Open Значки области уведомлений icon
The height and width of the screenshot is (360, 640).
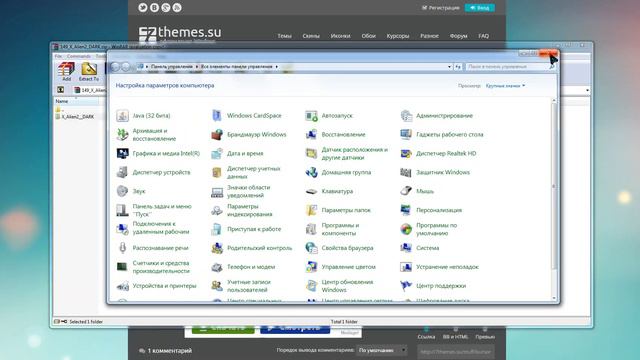coord(217,191)
